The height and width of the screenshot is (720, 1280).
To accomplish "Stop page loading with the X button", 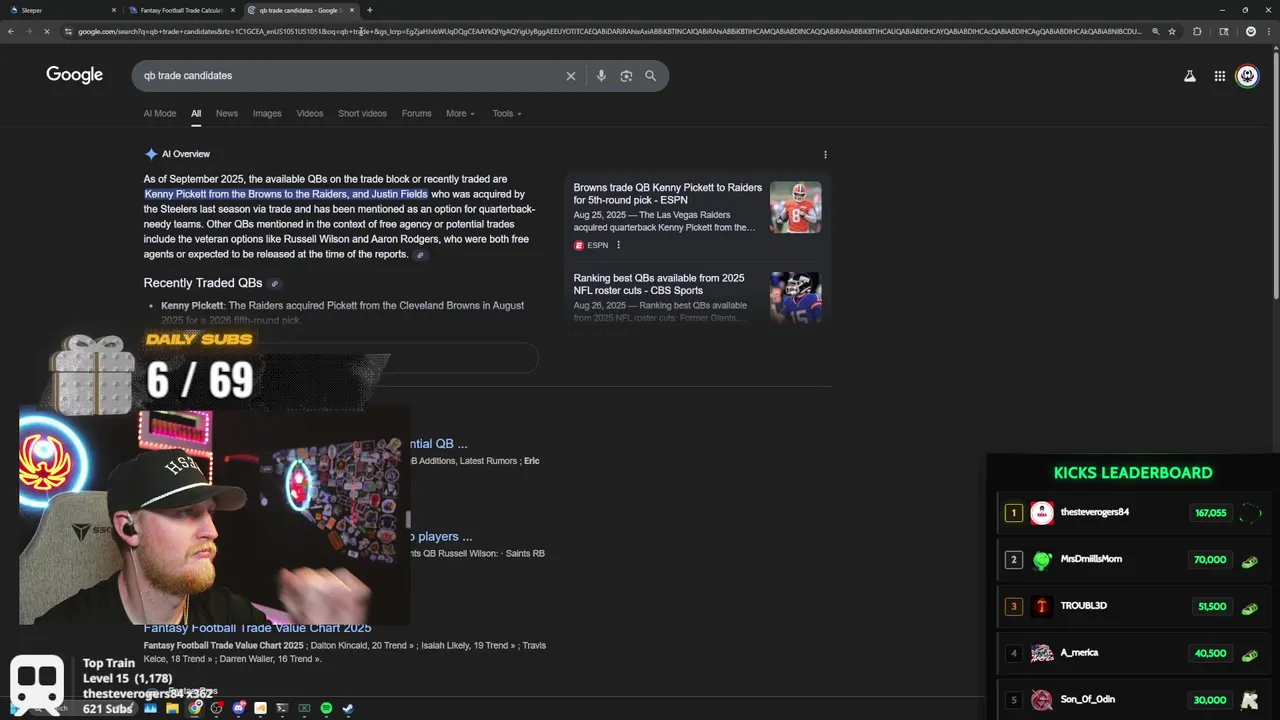I will pyautogui.click(x=47, y=31).
